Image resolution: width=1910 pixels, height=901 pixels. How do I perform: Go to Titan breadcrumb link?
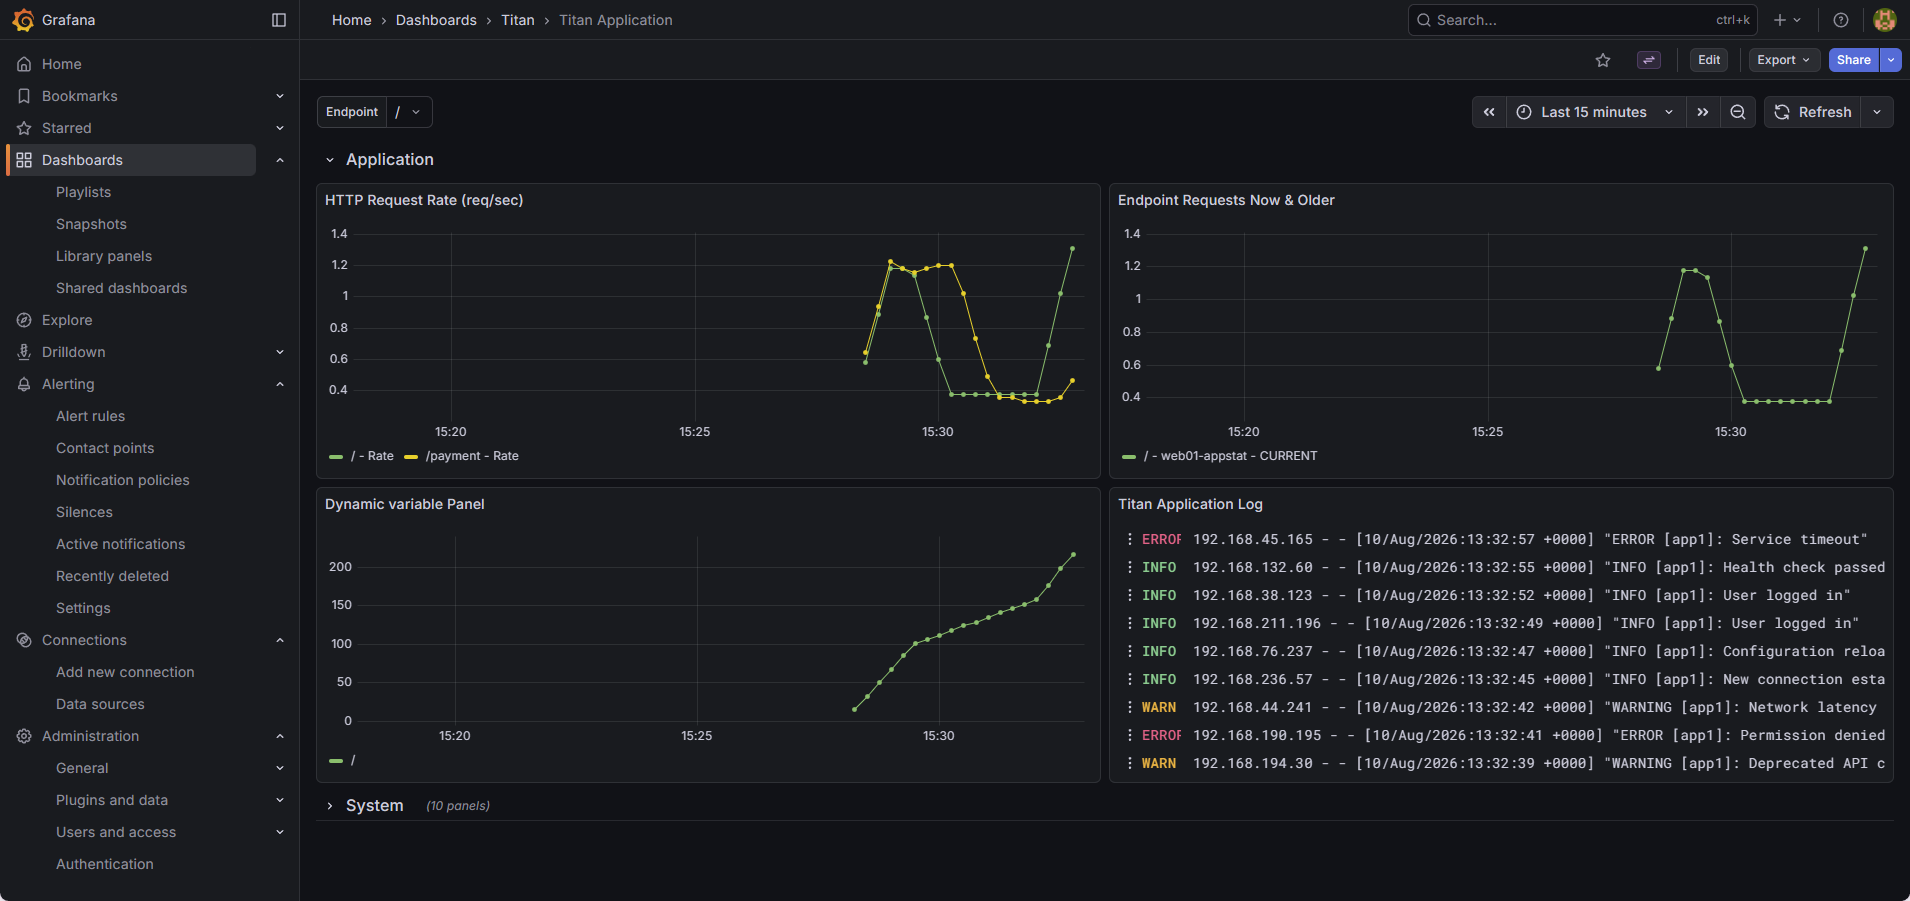518,20
